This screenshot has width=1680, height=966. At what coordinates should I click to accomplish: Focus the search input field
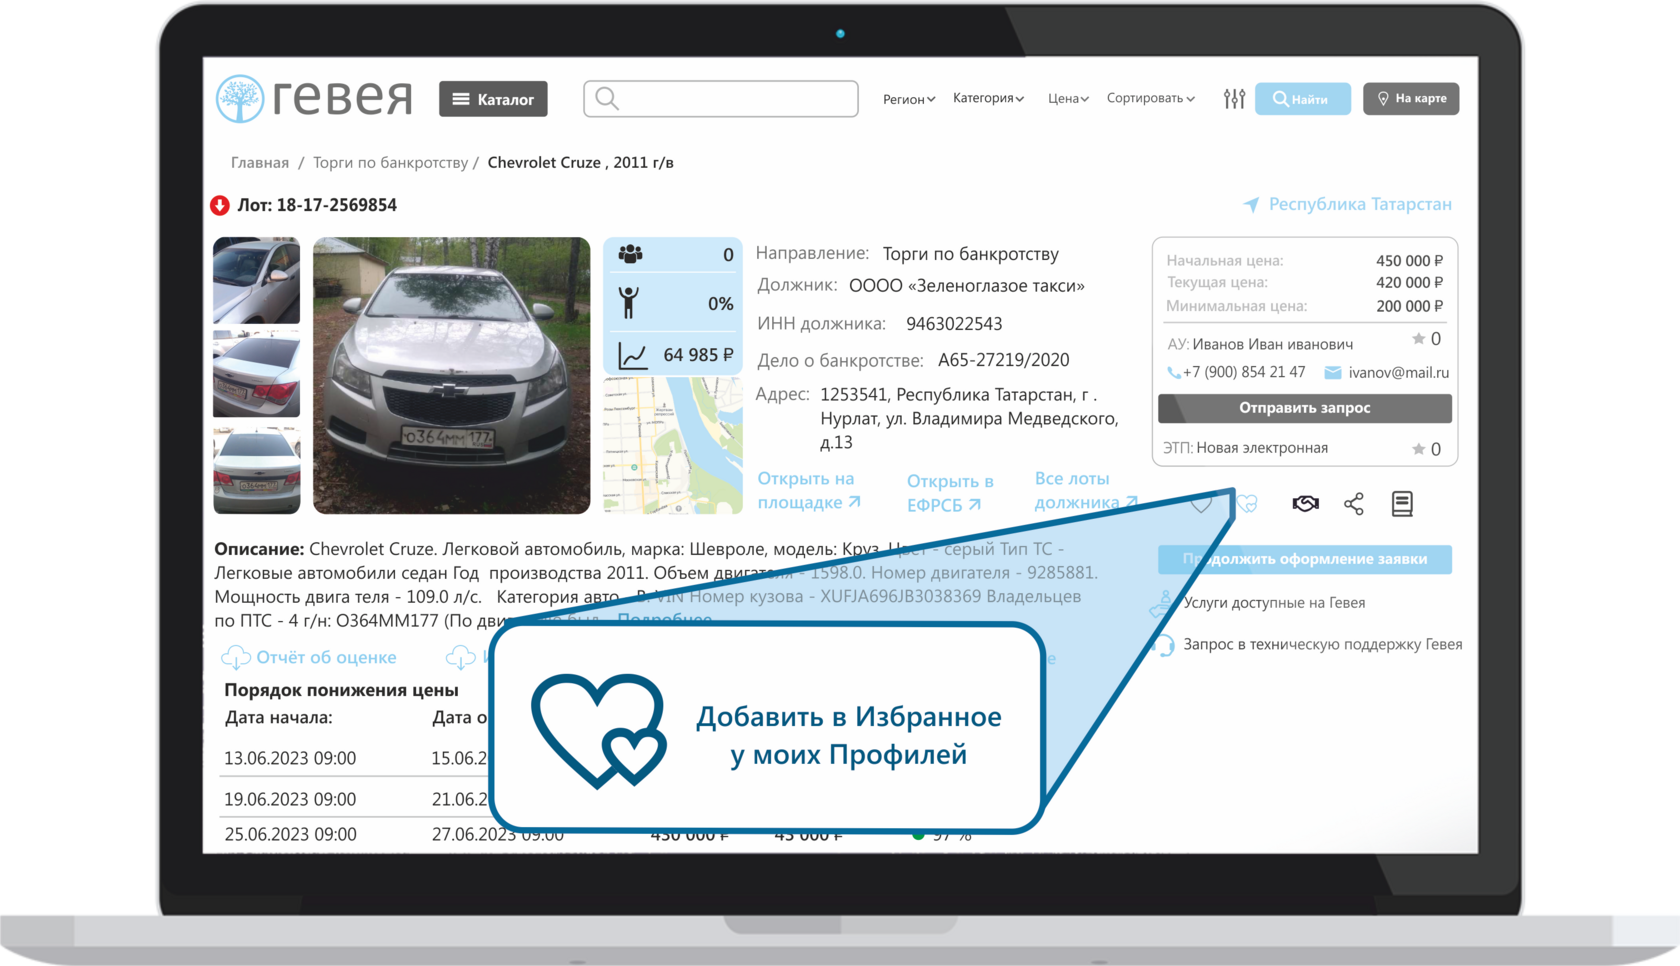coord(721,99)
